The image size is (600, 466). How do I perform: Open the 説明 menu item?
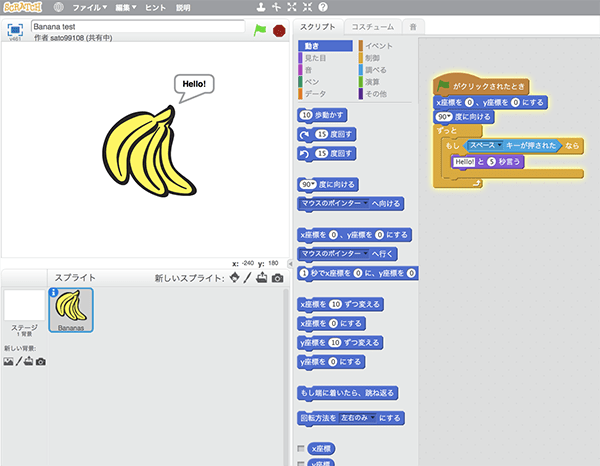(x=183, y=8)
